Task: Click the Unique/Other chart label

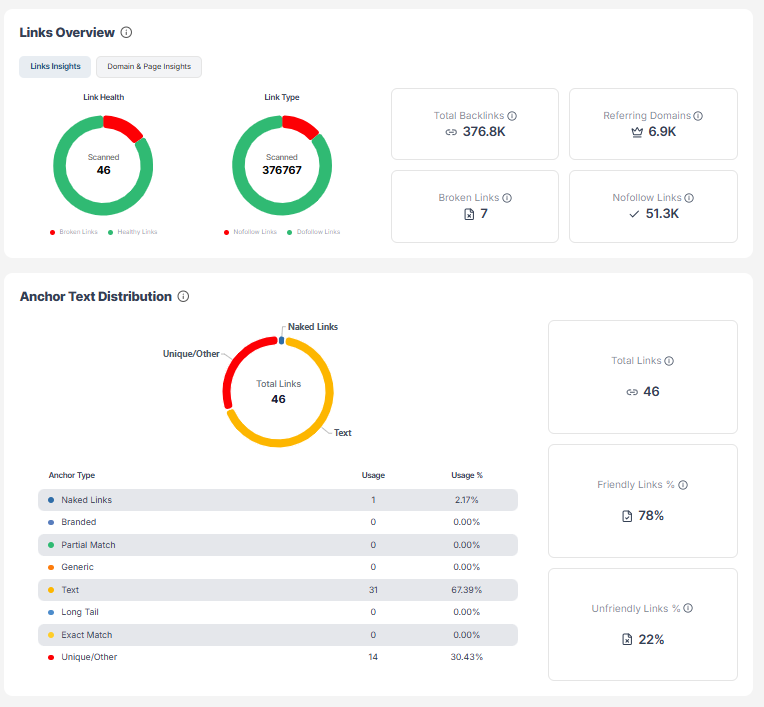Action: click(191, 354)
